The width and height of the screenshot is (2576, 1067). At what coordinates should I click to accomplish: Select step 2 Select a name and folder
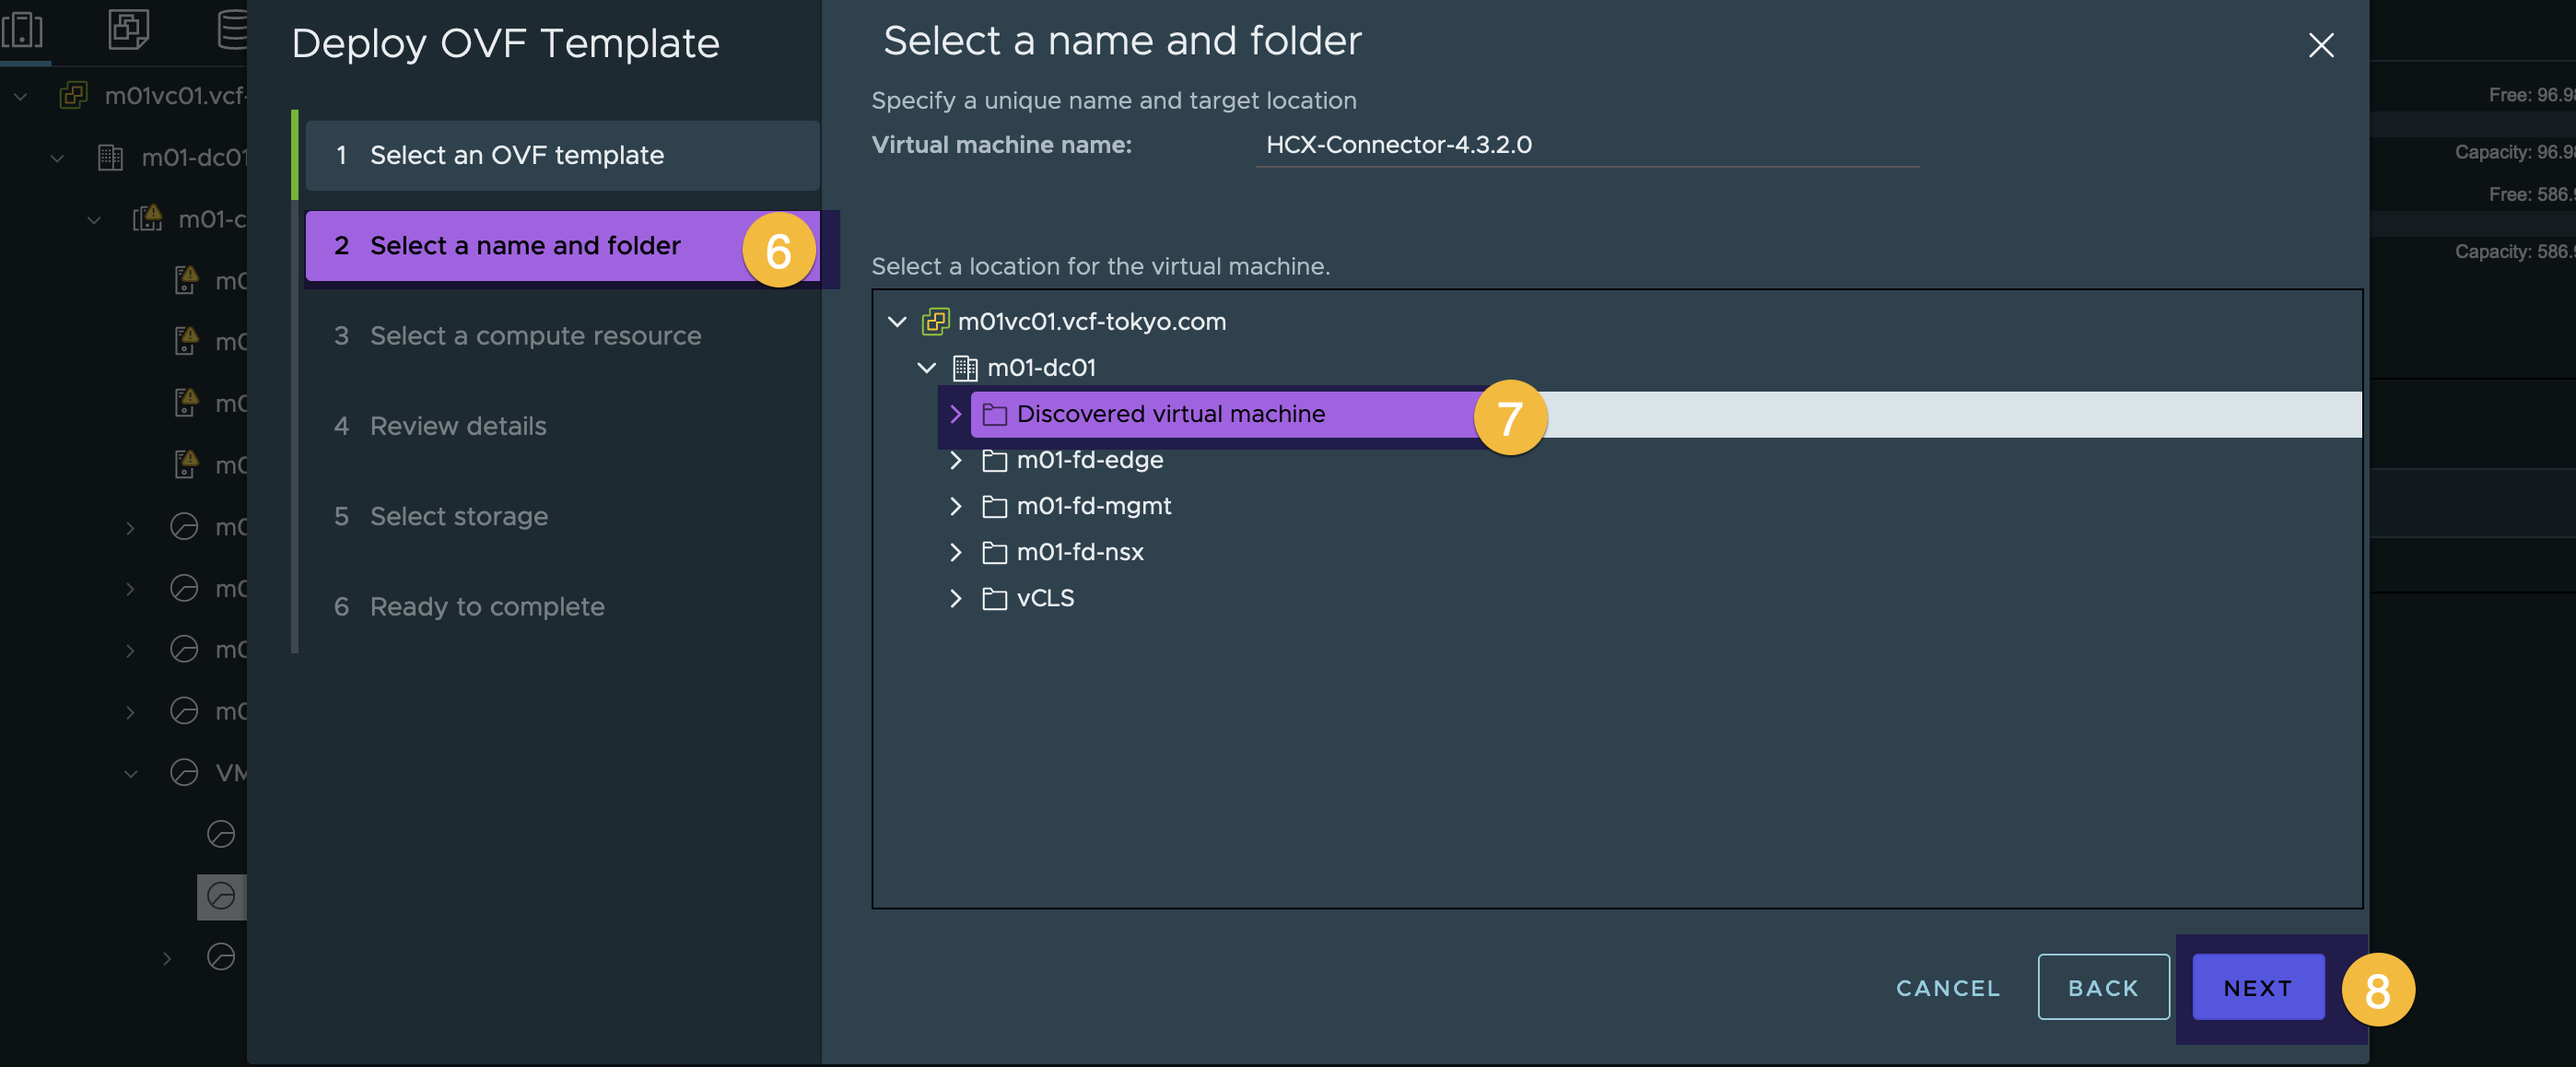pos(562,246)
